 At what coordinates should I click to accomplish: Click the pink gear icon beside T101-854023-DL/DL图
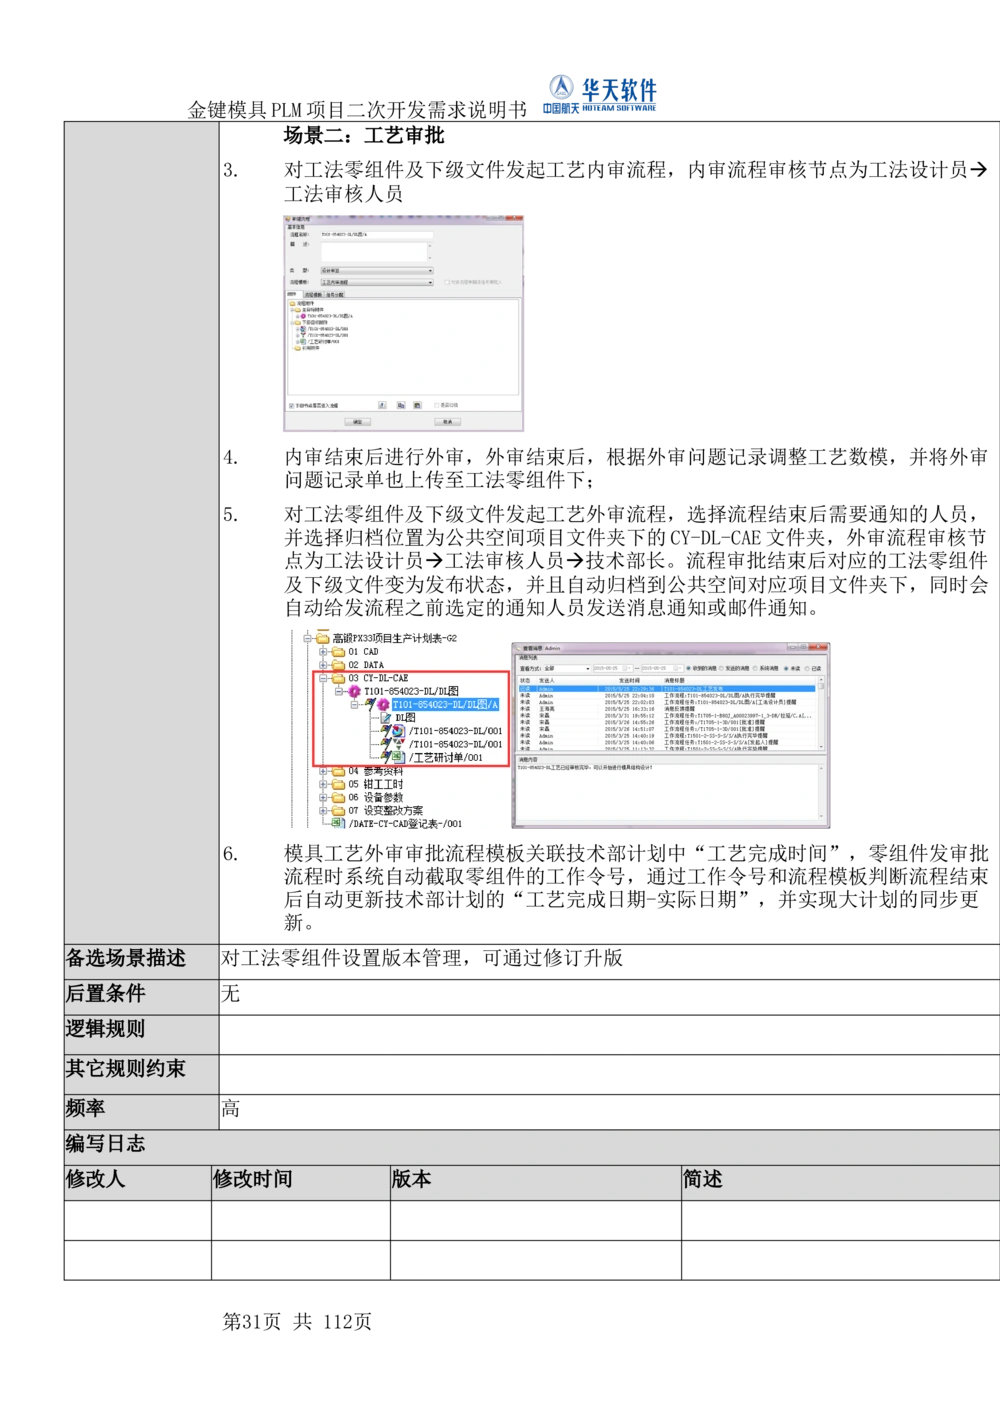tap(353, 691)
